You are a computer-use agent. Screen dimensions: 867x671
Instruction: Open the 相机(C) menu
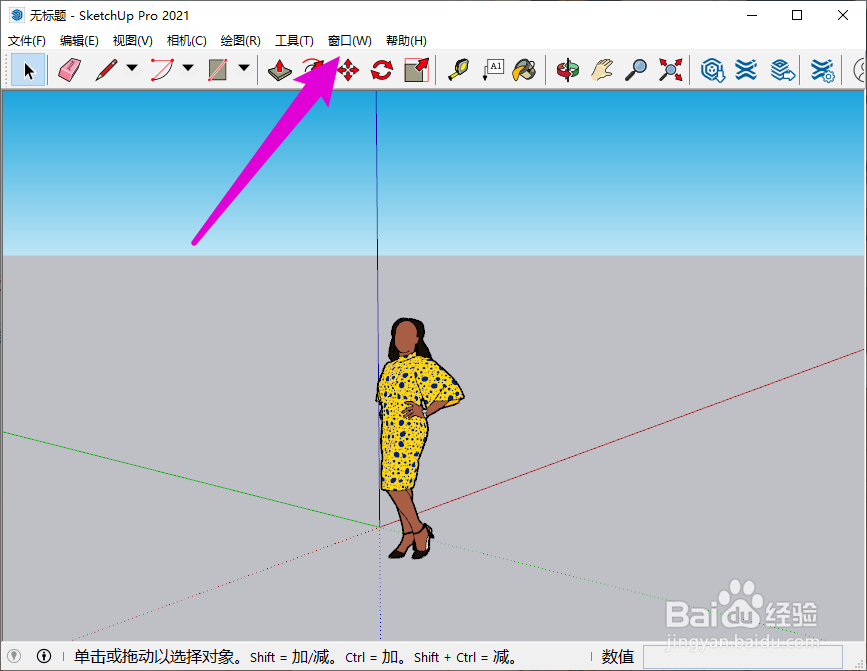[186, 41]
